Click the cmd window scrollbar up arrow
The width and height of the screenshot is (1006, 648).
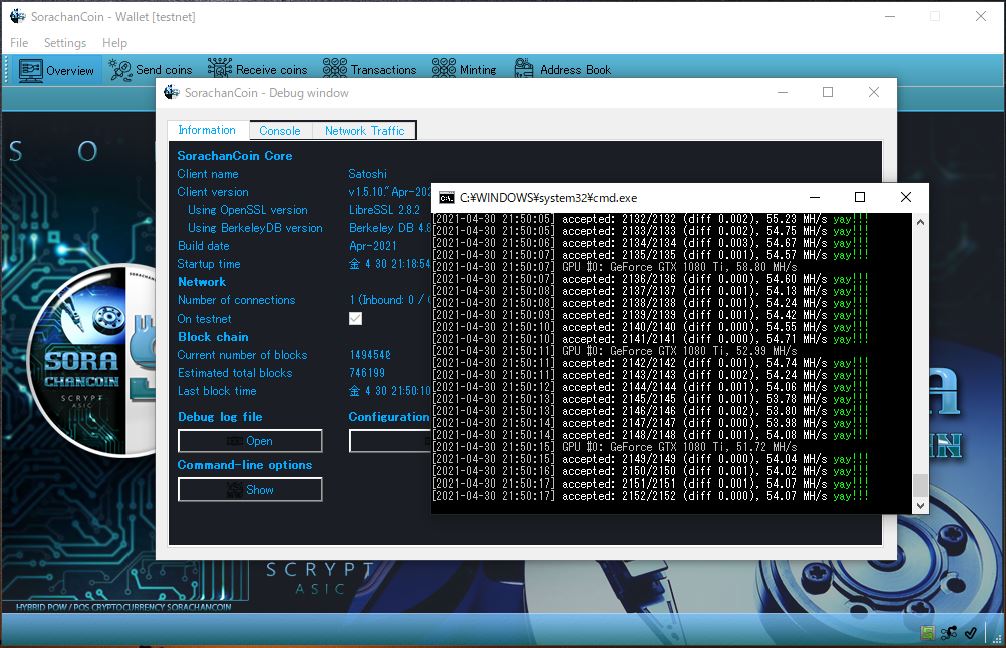tap(920, 222)
